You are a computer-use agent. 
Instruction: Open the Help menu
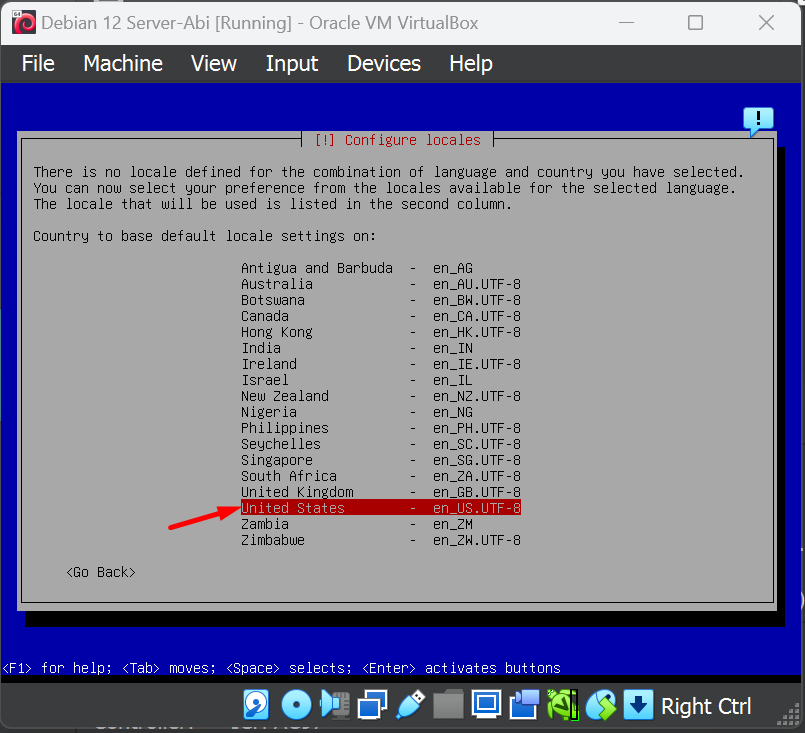coord(471,64)
